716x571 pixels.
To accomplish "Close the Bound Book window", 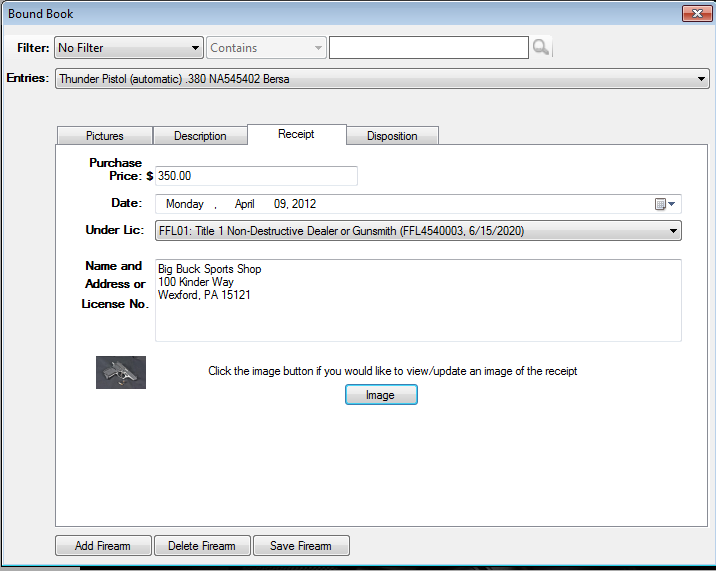I will 697,13.
